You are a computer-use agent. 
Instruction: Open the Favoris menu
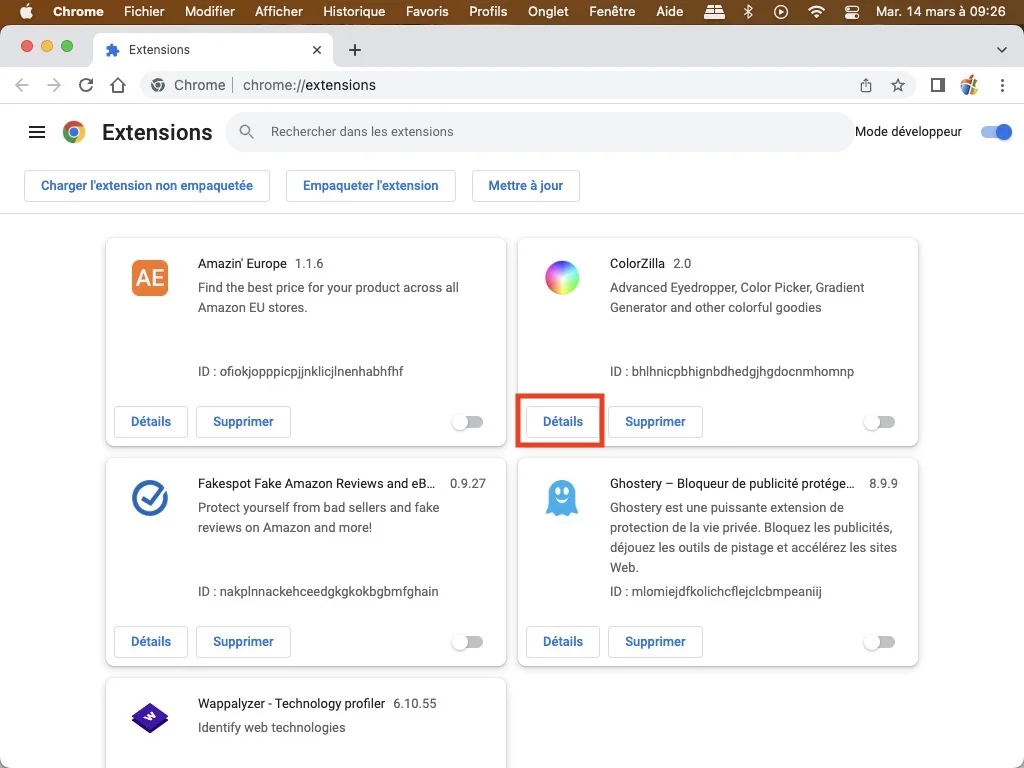(427, 11)
